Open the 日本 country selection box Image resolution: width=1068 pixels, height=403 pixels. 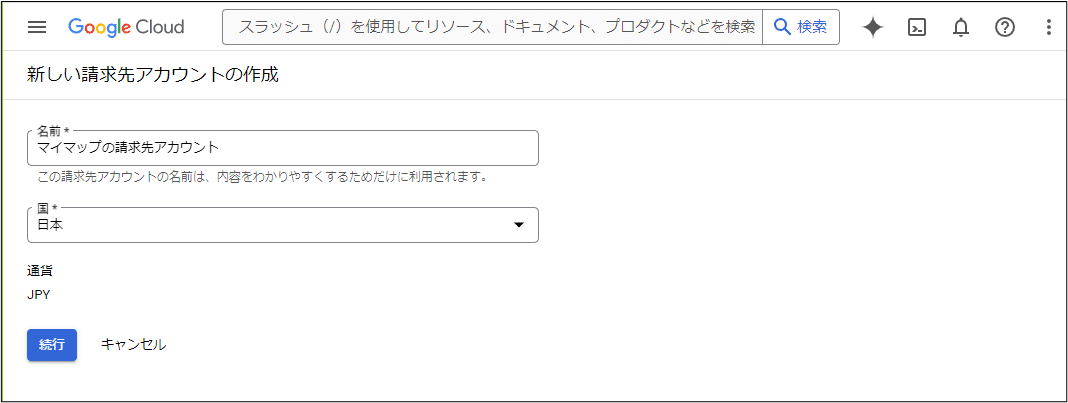tap(283, 225)
